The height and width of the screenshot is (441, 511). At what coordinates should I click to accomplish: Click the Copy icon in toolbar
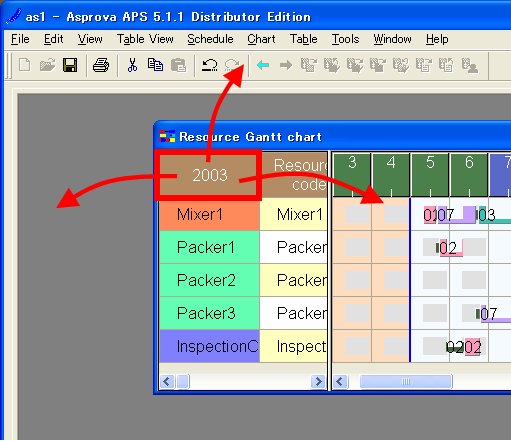pos(155,65)
